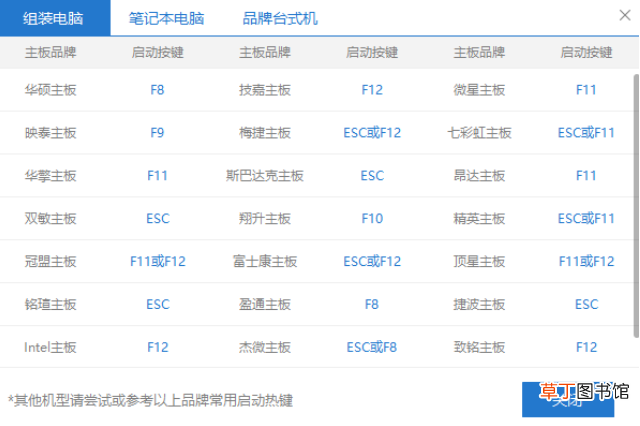Click the 精英主板 brand cell

point(479,218)
